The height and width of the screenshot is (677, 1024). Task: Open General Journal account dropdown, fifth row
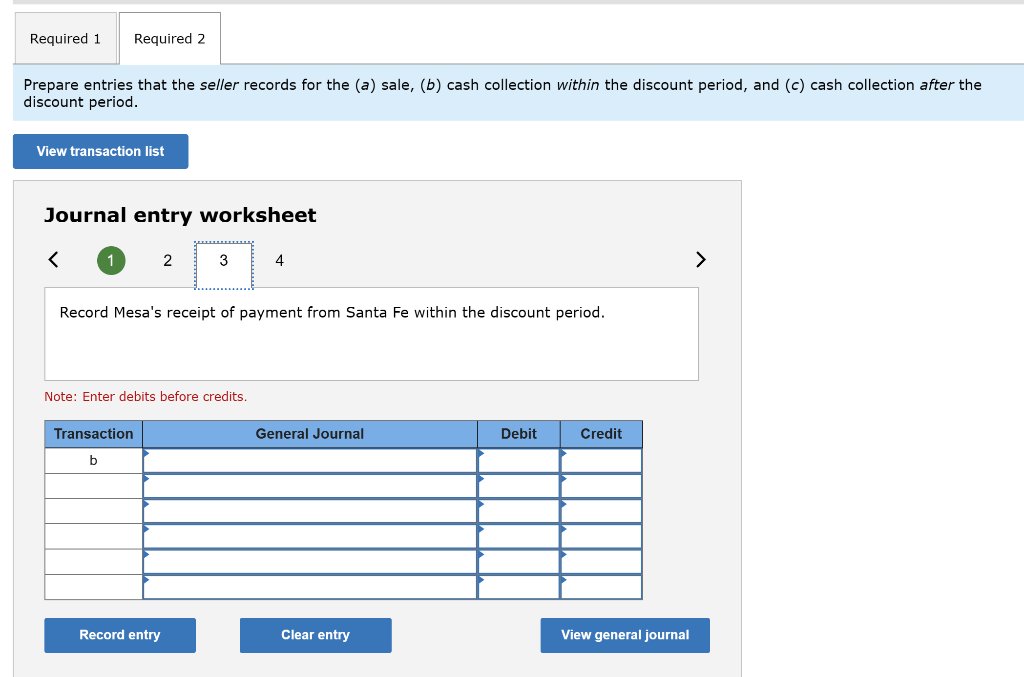tap(310, 562)
